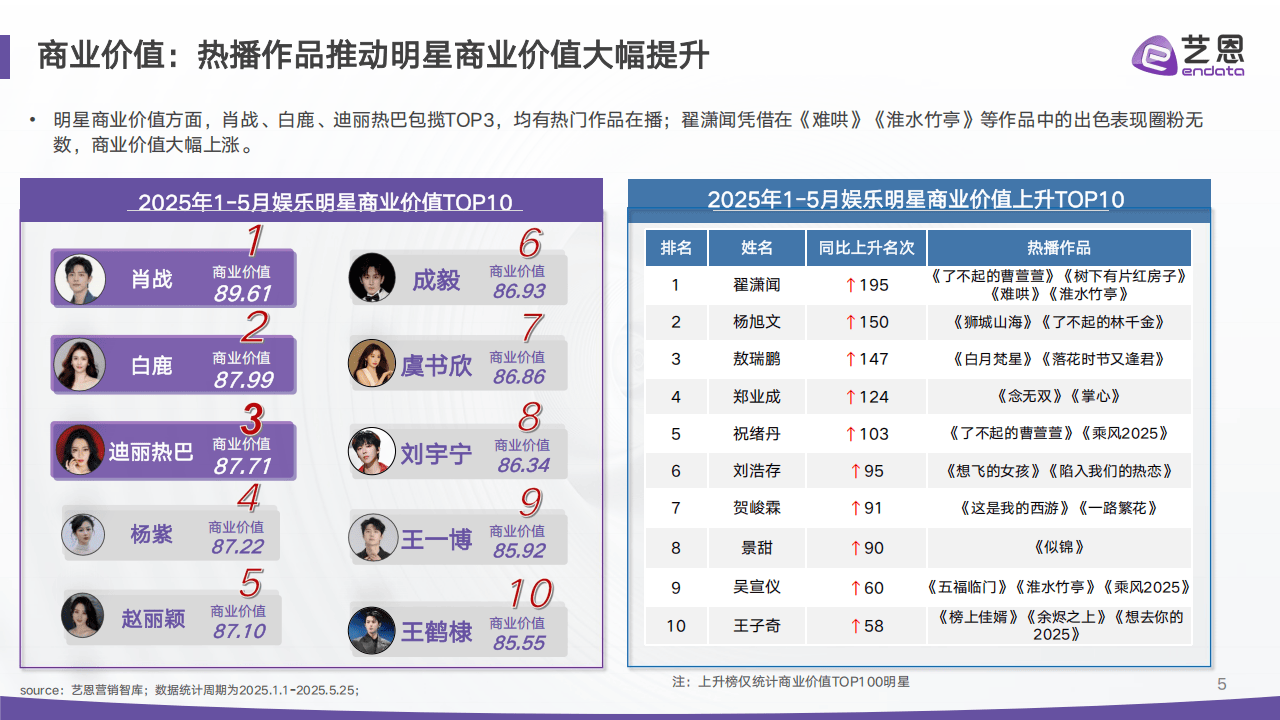Click the works cell 《念无双》《掌心》

[x=1059, y=396]
